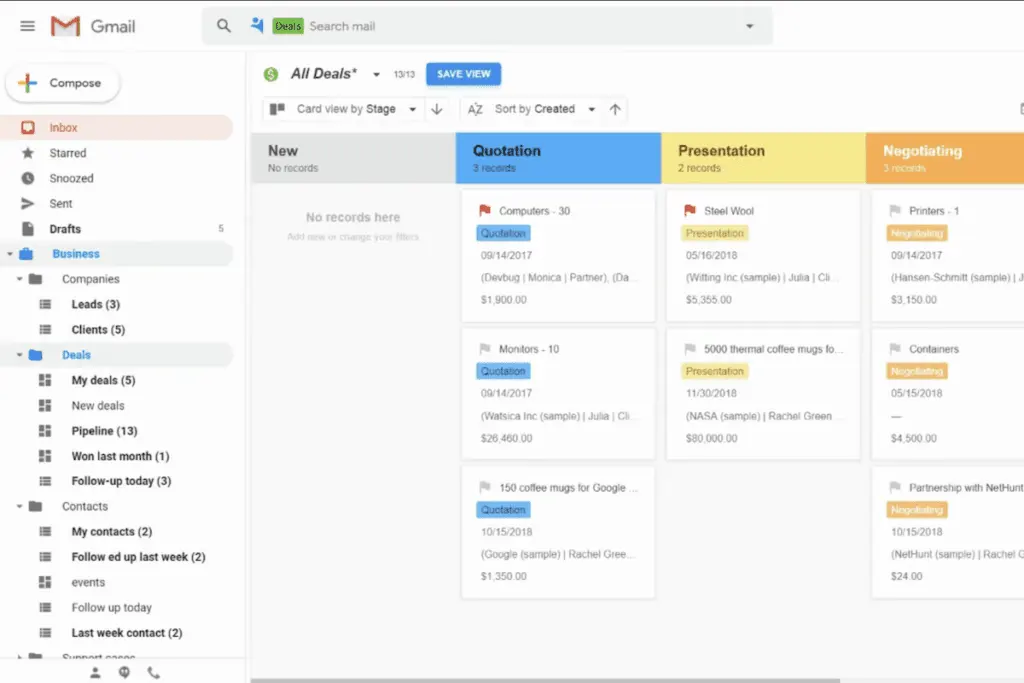Click the horizontal scrollbar at the bottom

pyautogui.click(x=545, y=680)
